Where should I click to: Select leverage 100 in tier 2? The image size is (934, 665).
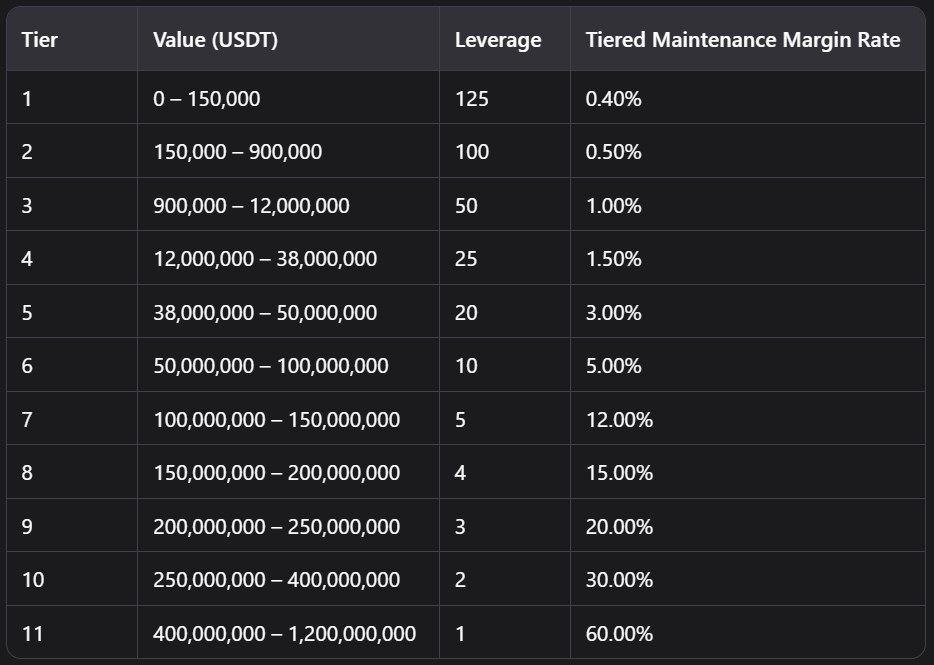471,152
